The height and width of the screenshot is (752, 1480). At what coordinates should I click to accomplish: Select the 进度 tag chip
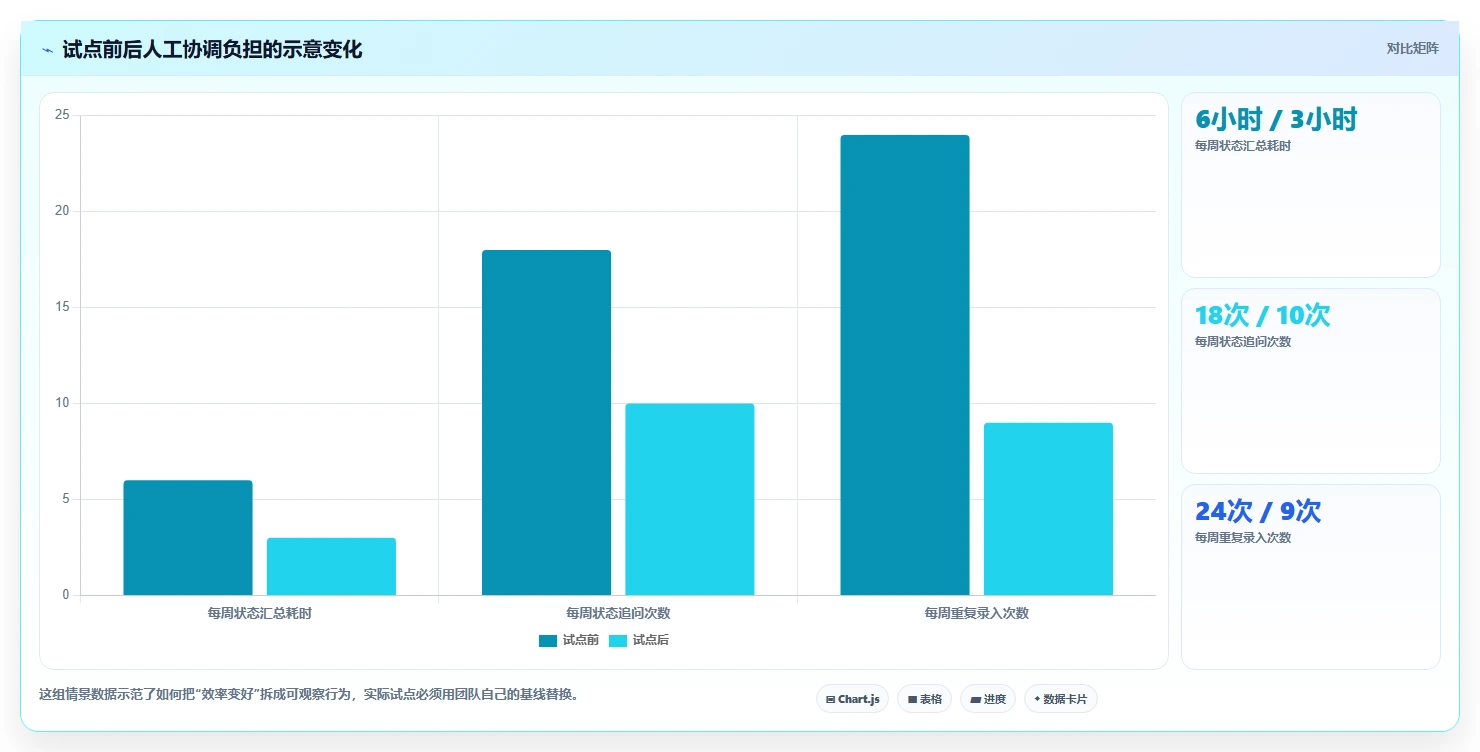point(988,699)
